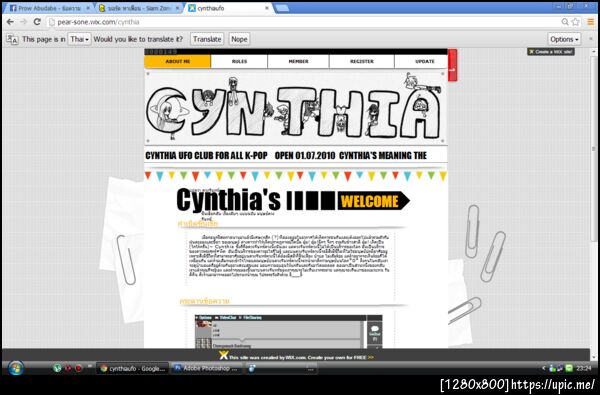Viewport: 600px width, 395px height.
Task: Click the Translate button
Action: [207, 39]
